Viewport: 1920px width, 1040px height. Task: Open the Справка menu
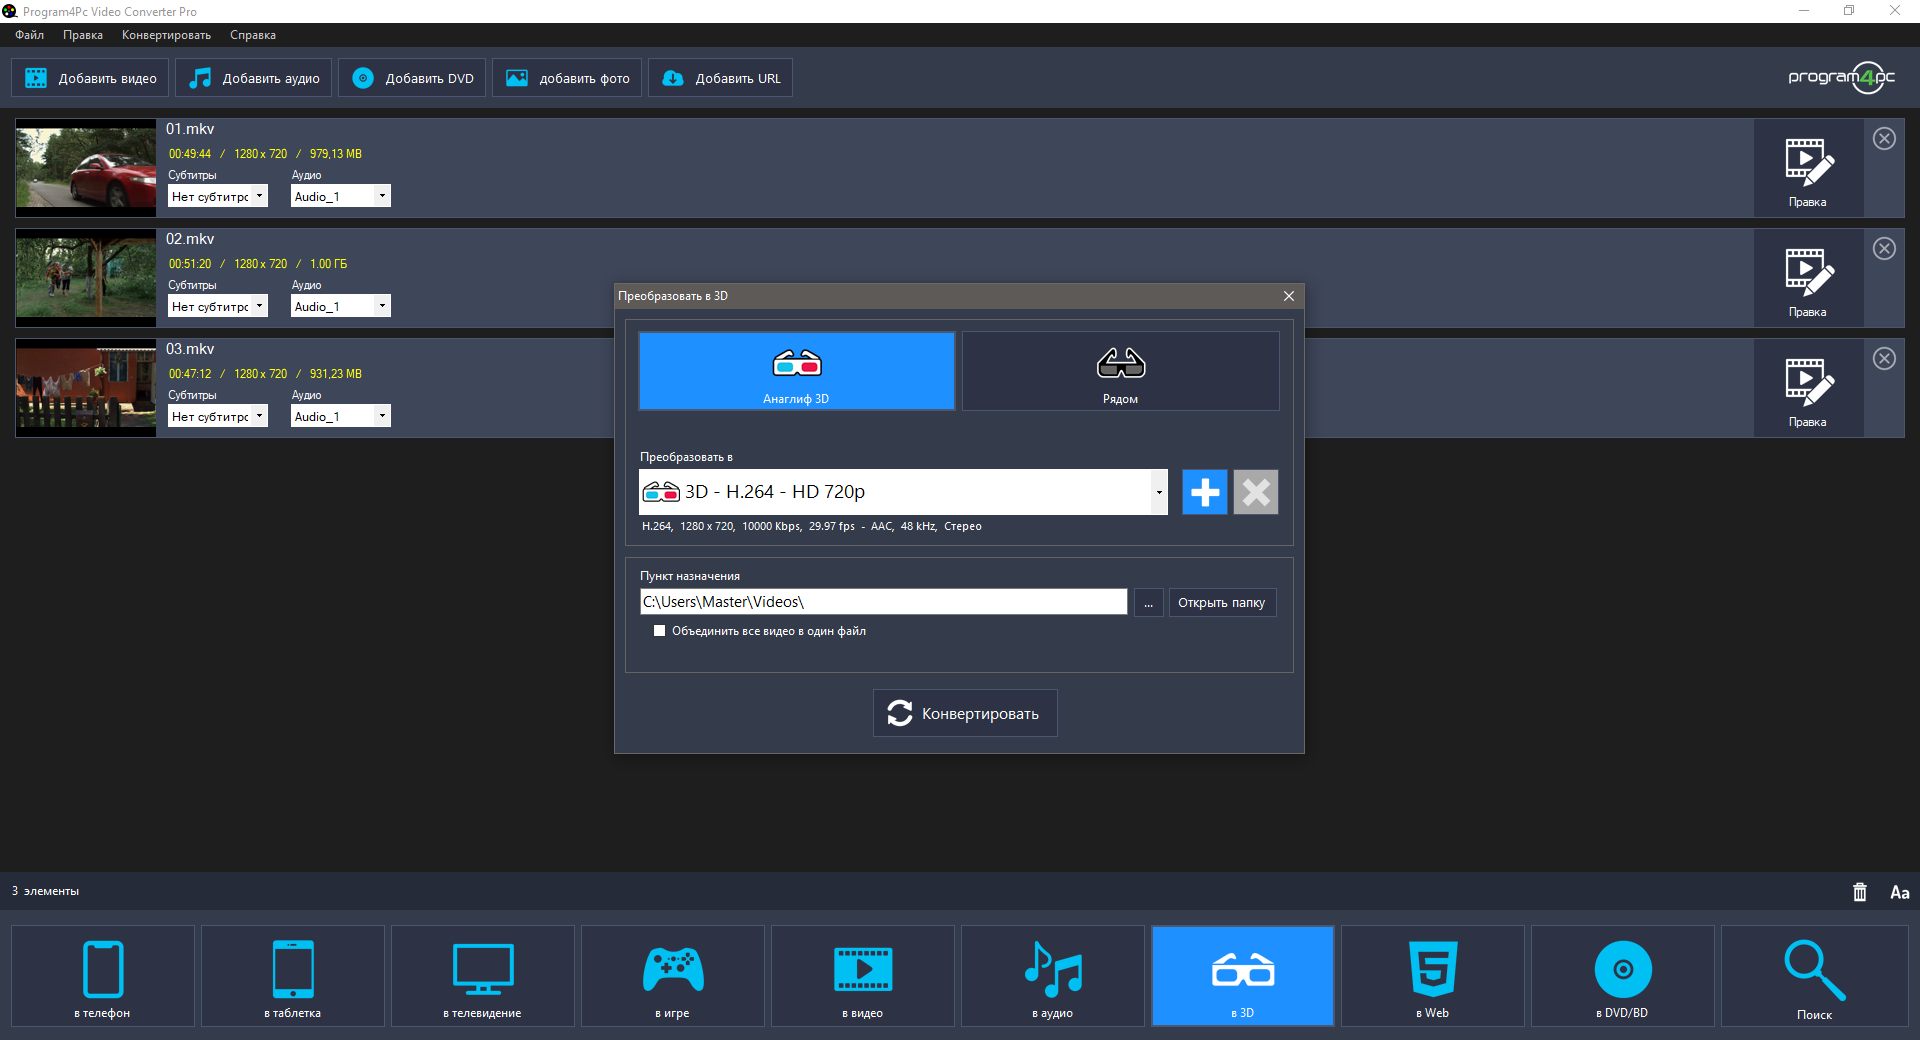tap(252, 35)
